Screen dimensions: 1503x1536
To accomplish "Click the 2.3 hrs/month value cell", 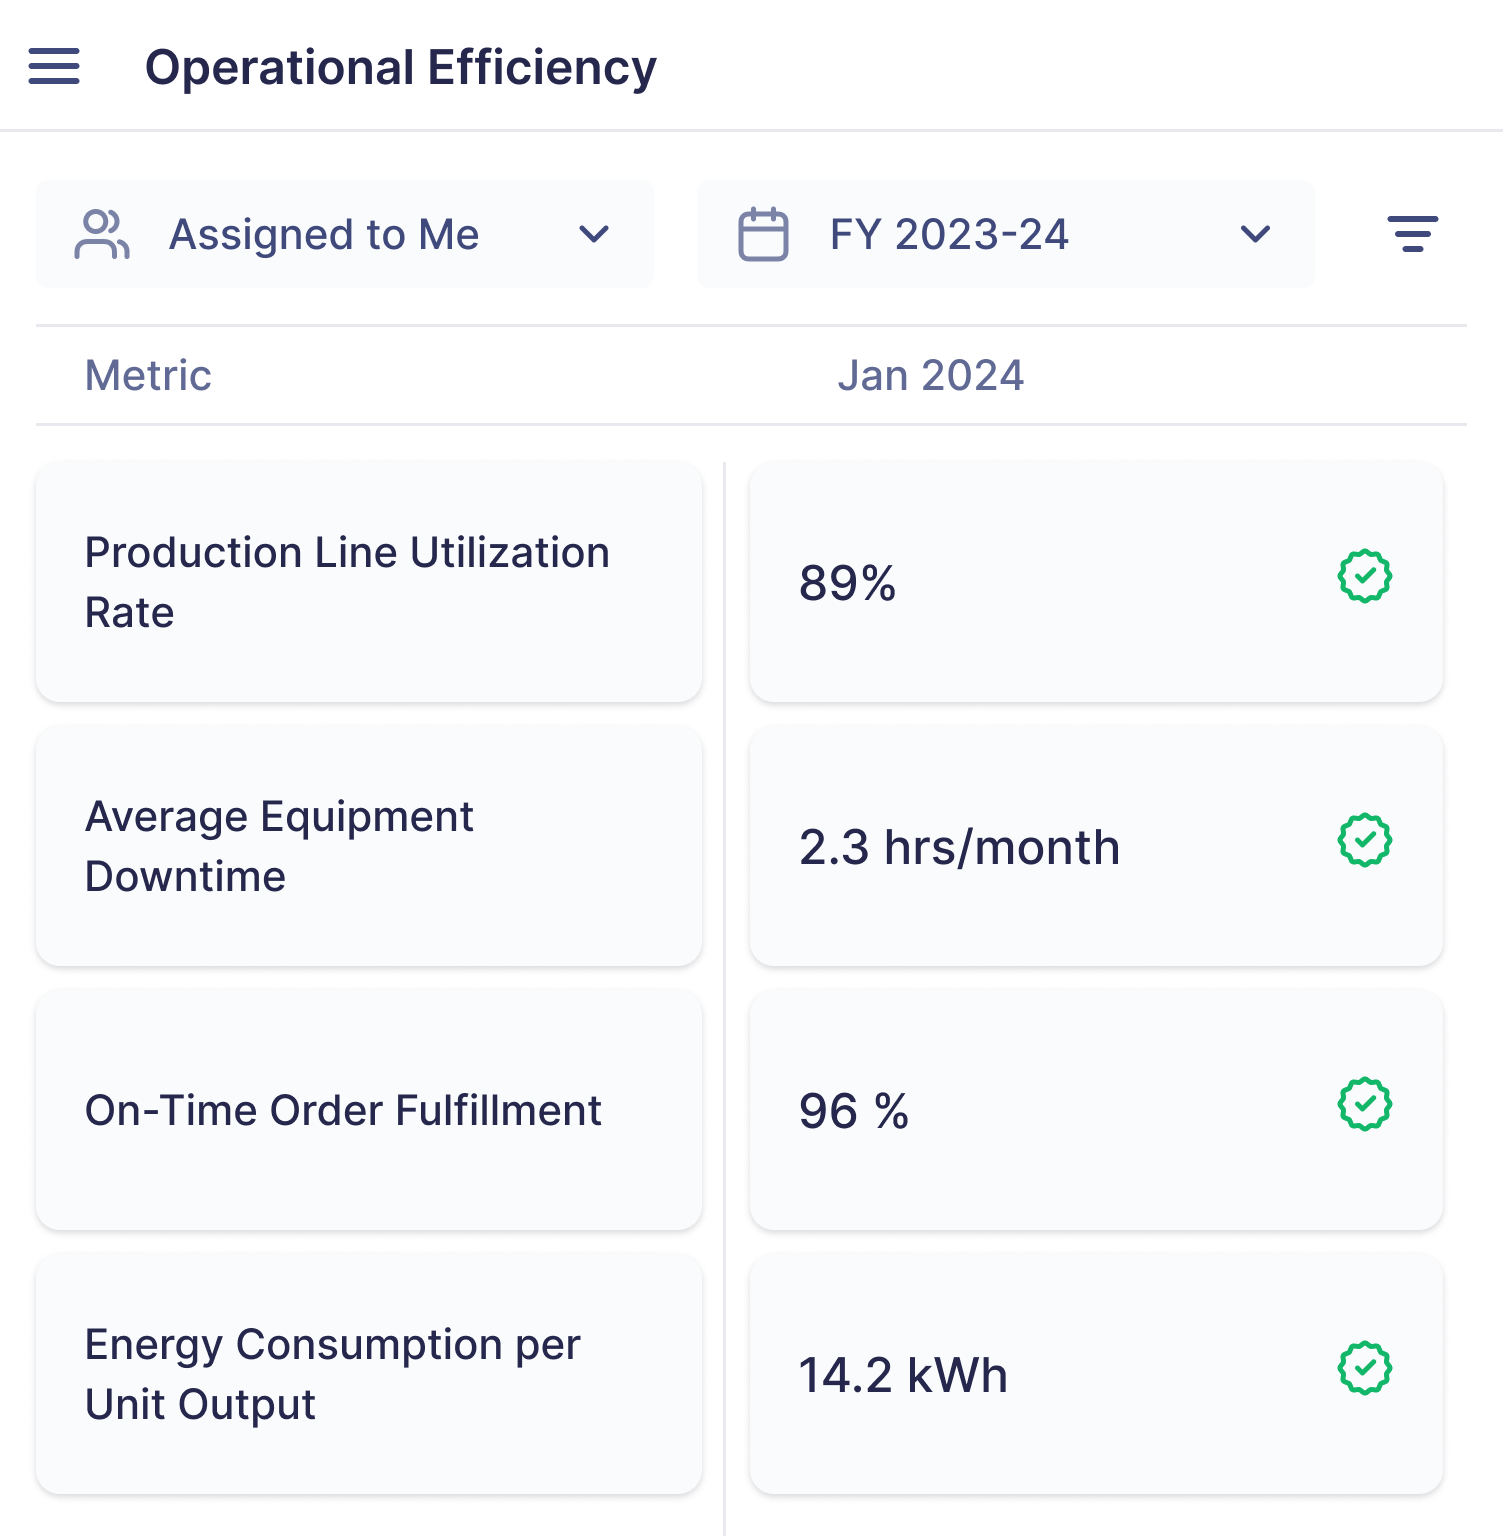I will pos(1000,847).
